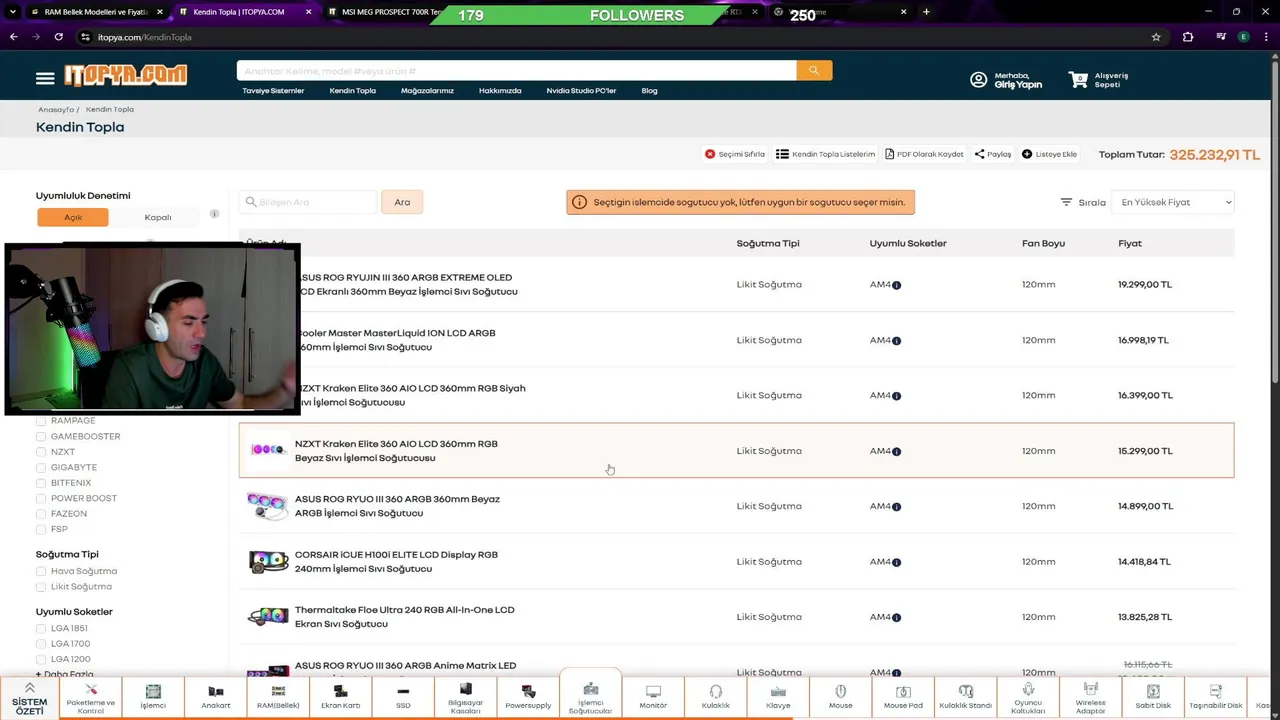Click the ITOPYA.COM logo

[126, 76]
